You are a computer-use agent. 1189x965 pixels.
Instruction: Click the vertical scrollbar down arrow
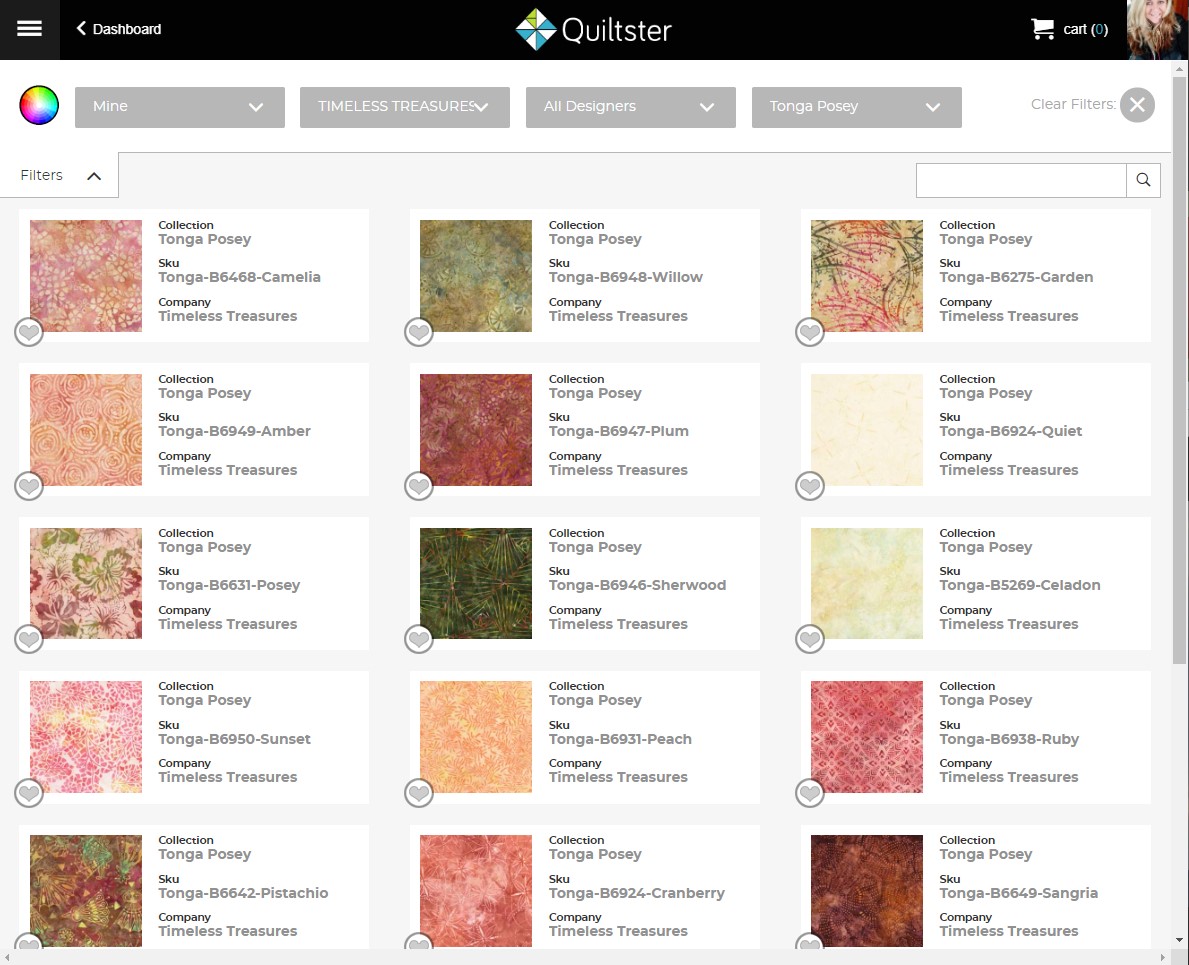[1179, 940]
